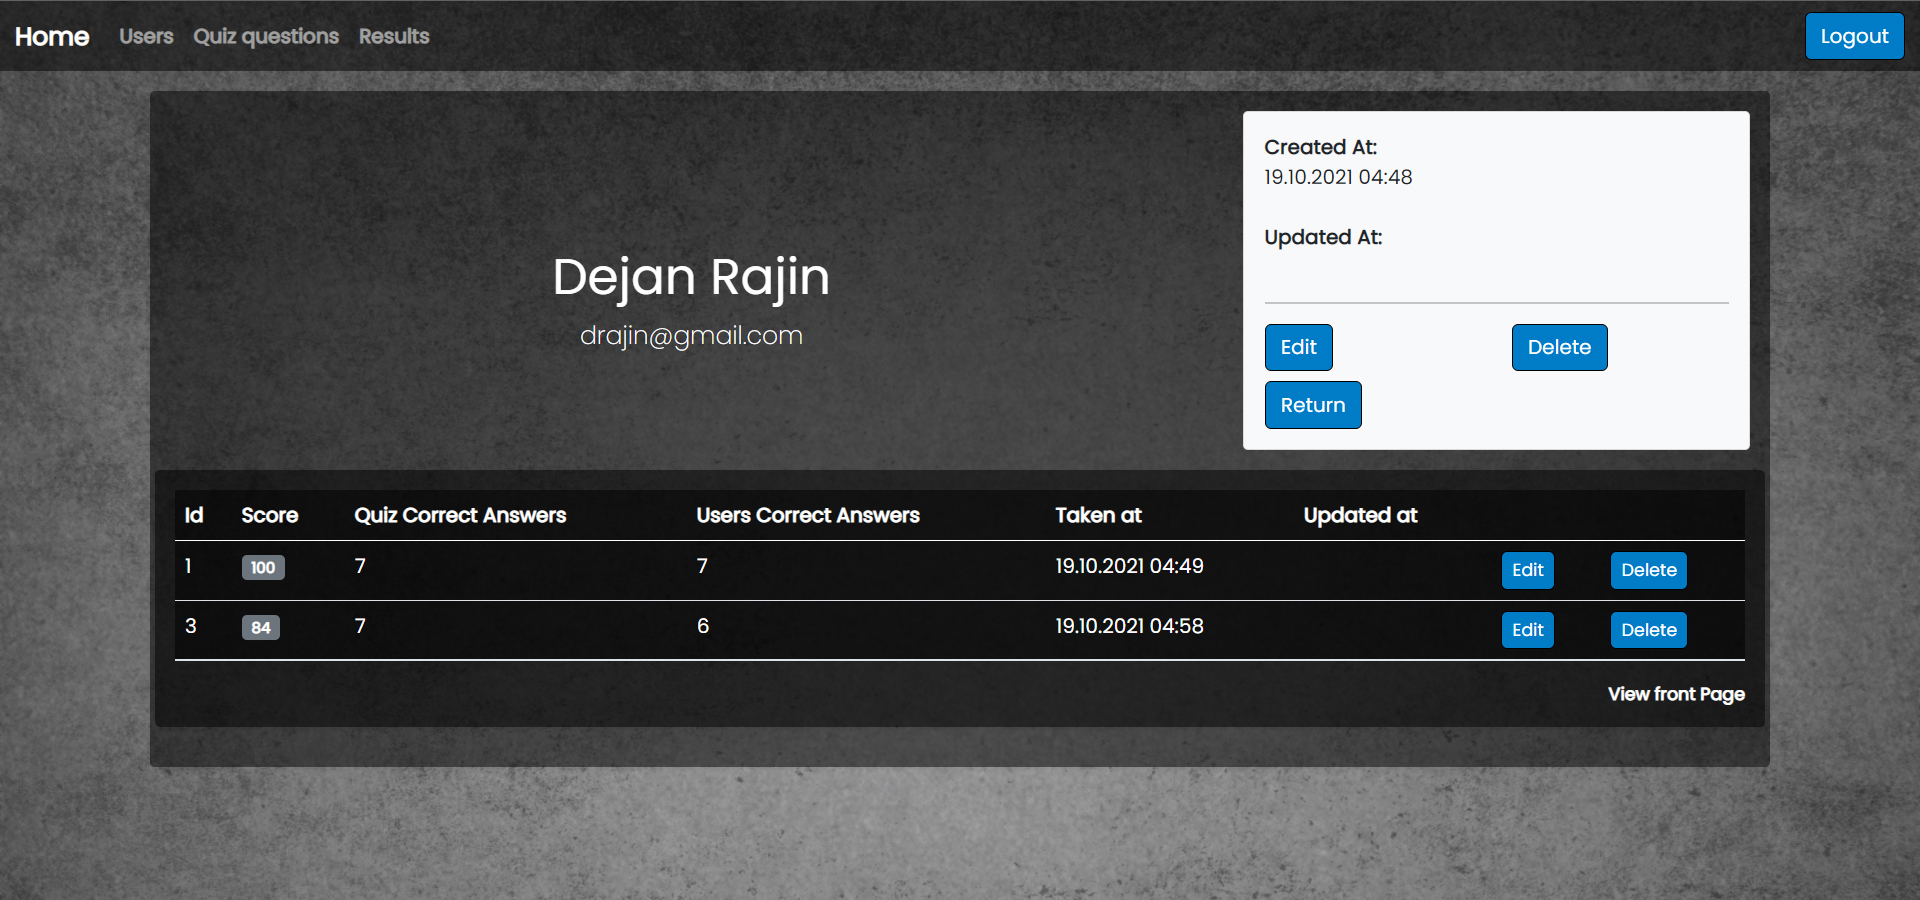This screenshot has height=900, width=1920.
Task: Click the Taken at value 19.10.2021 04:49
Action: (x=1129, y=566)
